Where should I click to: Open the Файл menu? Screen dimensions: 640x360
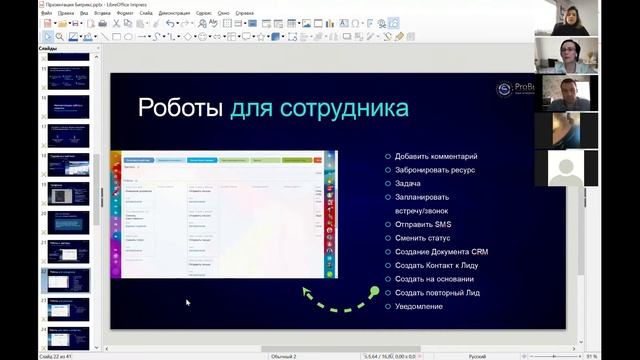tap(47, 13)
